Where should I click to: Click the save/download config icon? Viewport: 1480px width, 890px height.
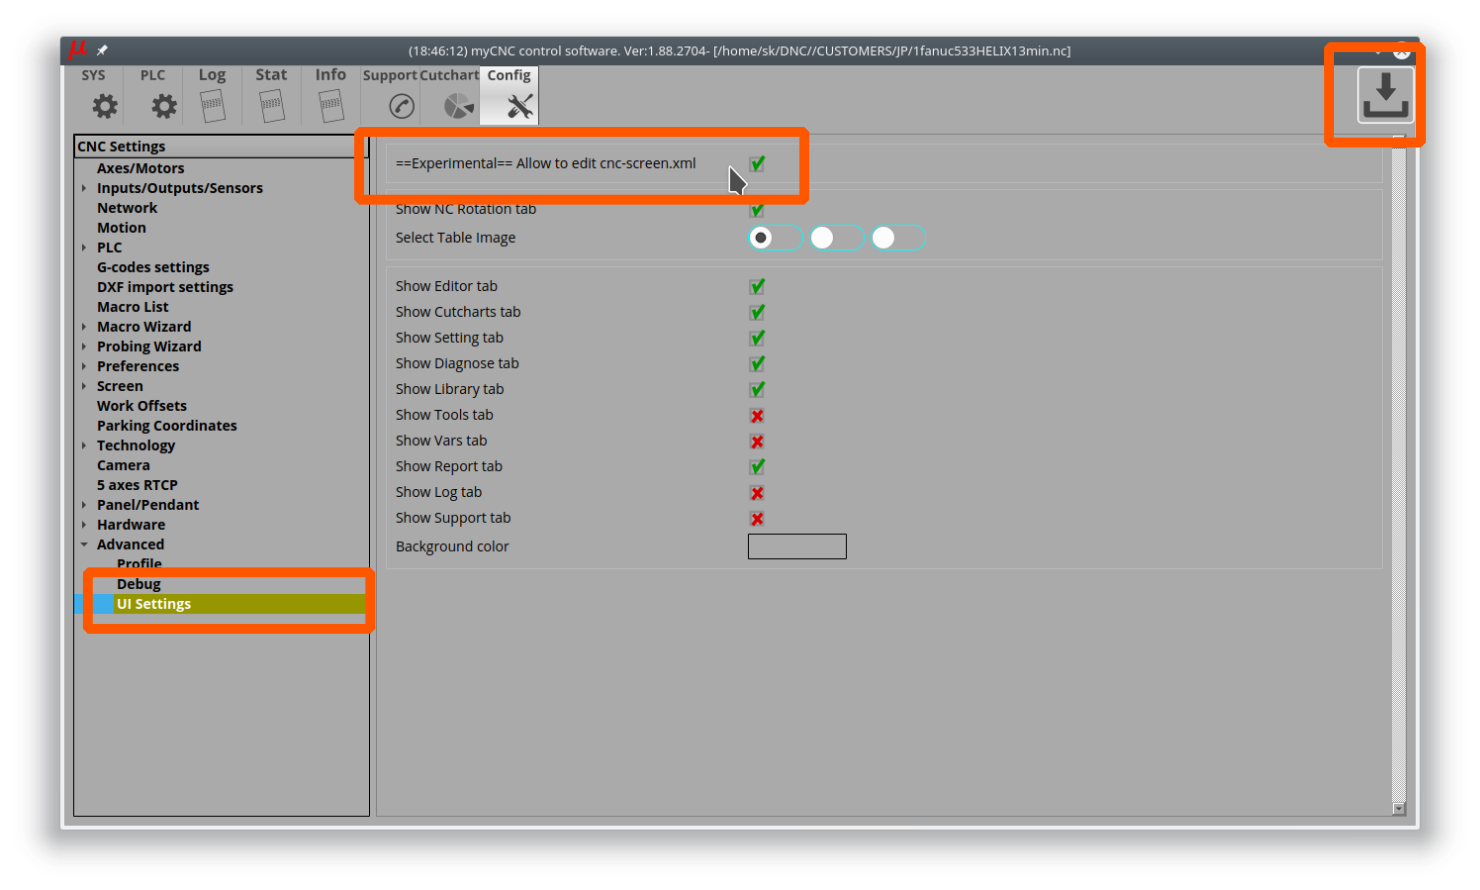pos(1385,96)
